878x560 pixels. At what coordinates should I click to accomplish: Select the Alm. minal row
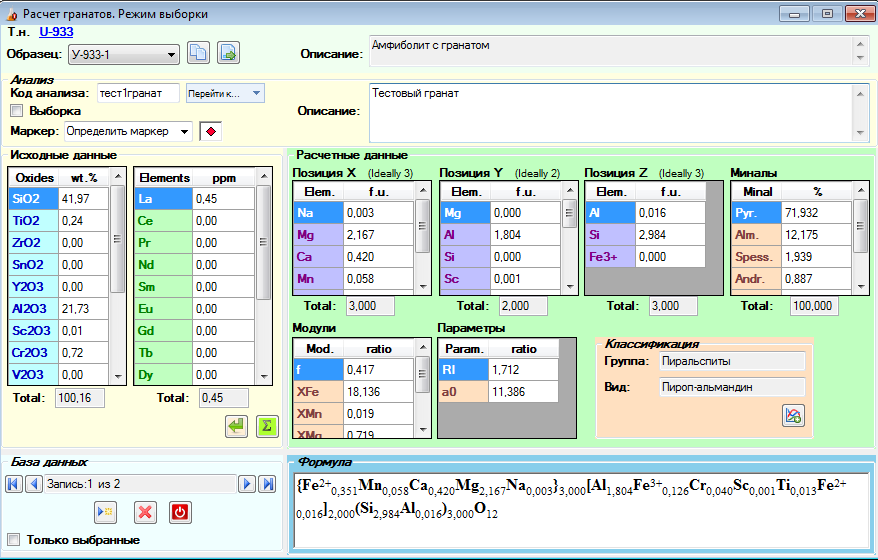[x=792, y=235]
